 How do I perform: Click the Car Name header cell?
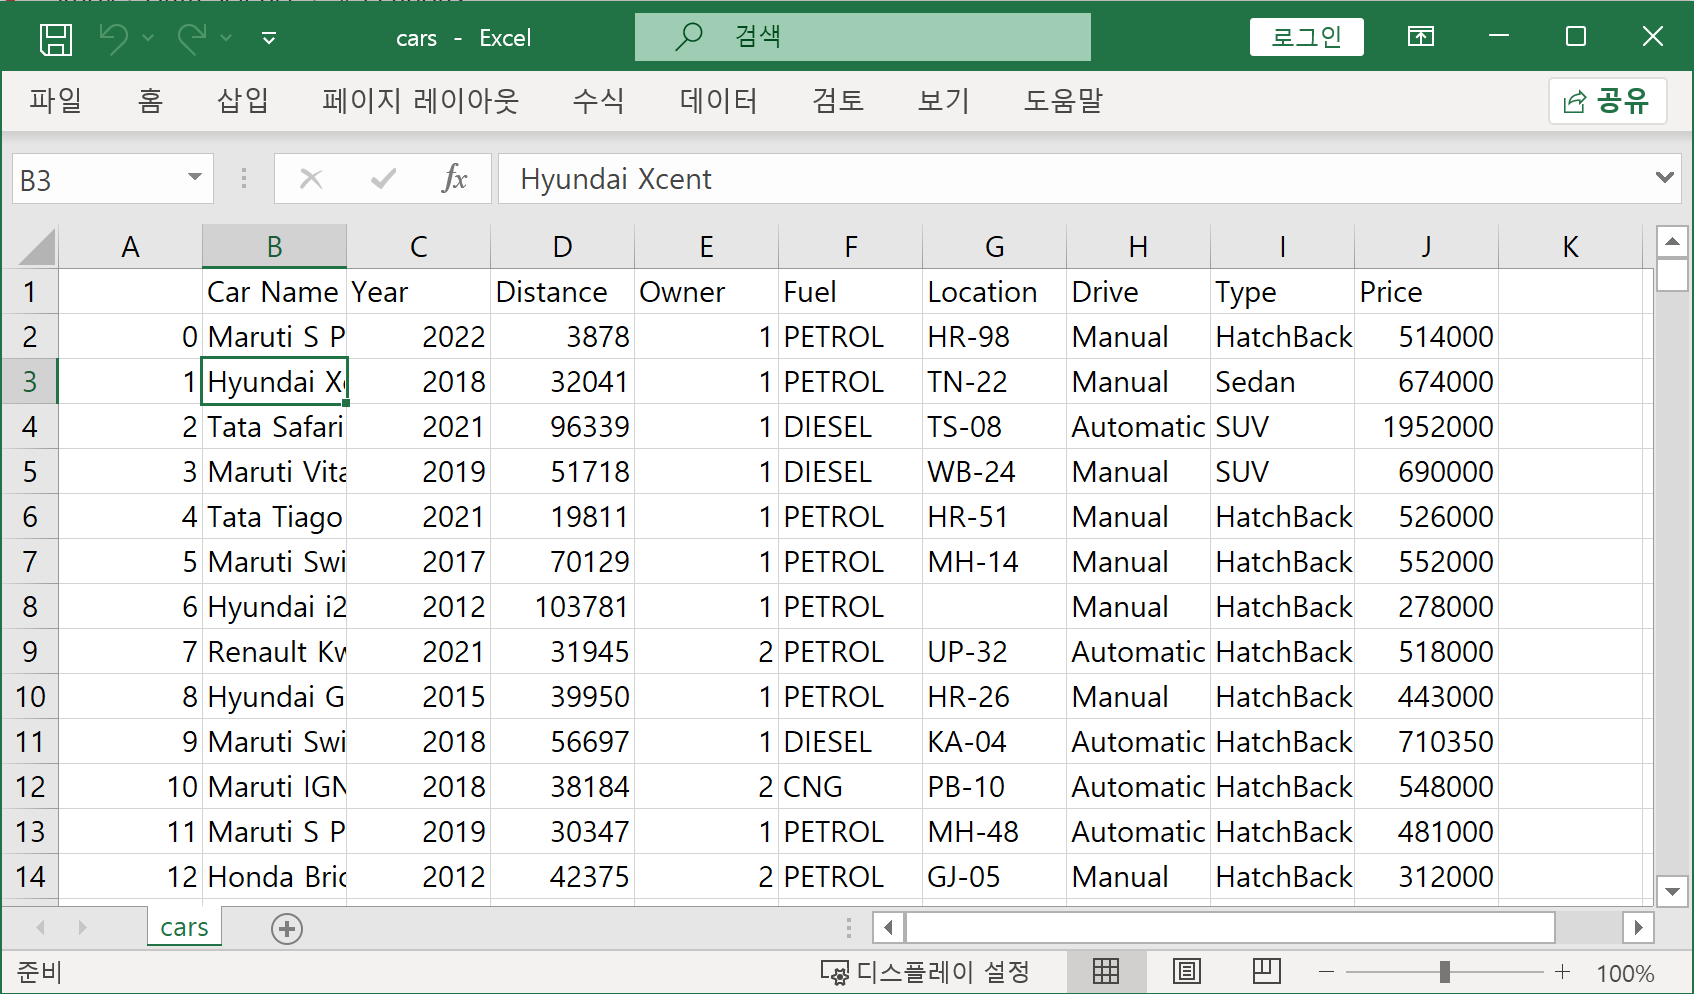[x=274, y=291]
